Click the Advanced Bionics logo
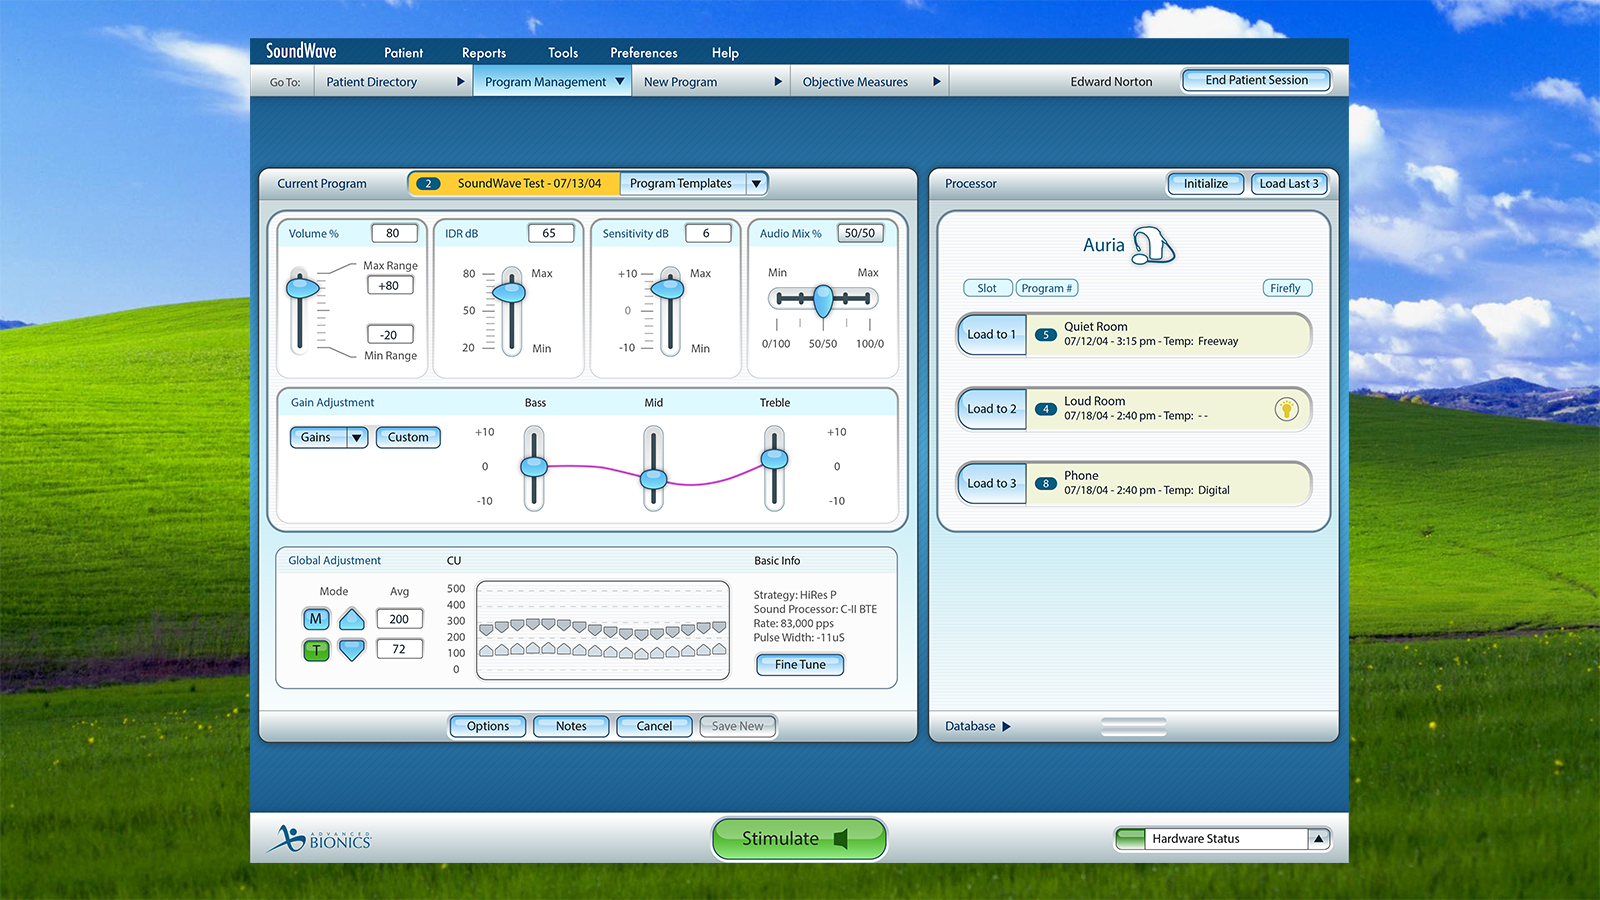 (x=319, y=838)
